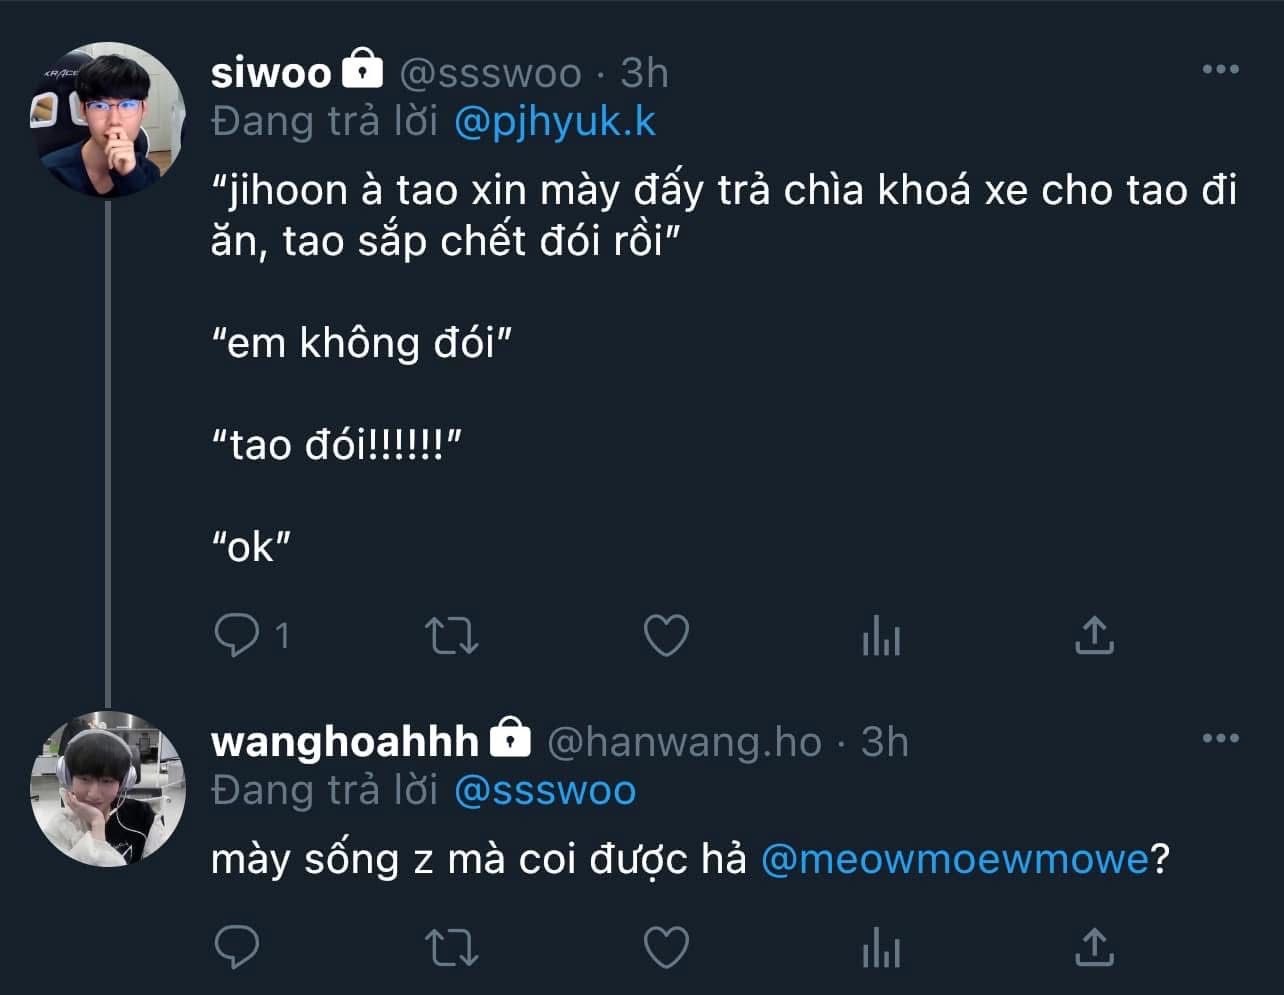Open more options on siwoo's tweet
Screen dimensions: 1284x995
coord(1220,69)
